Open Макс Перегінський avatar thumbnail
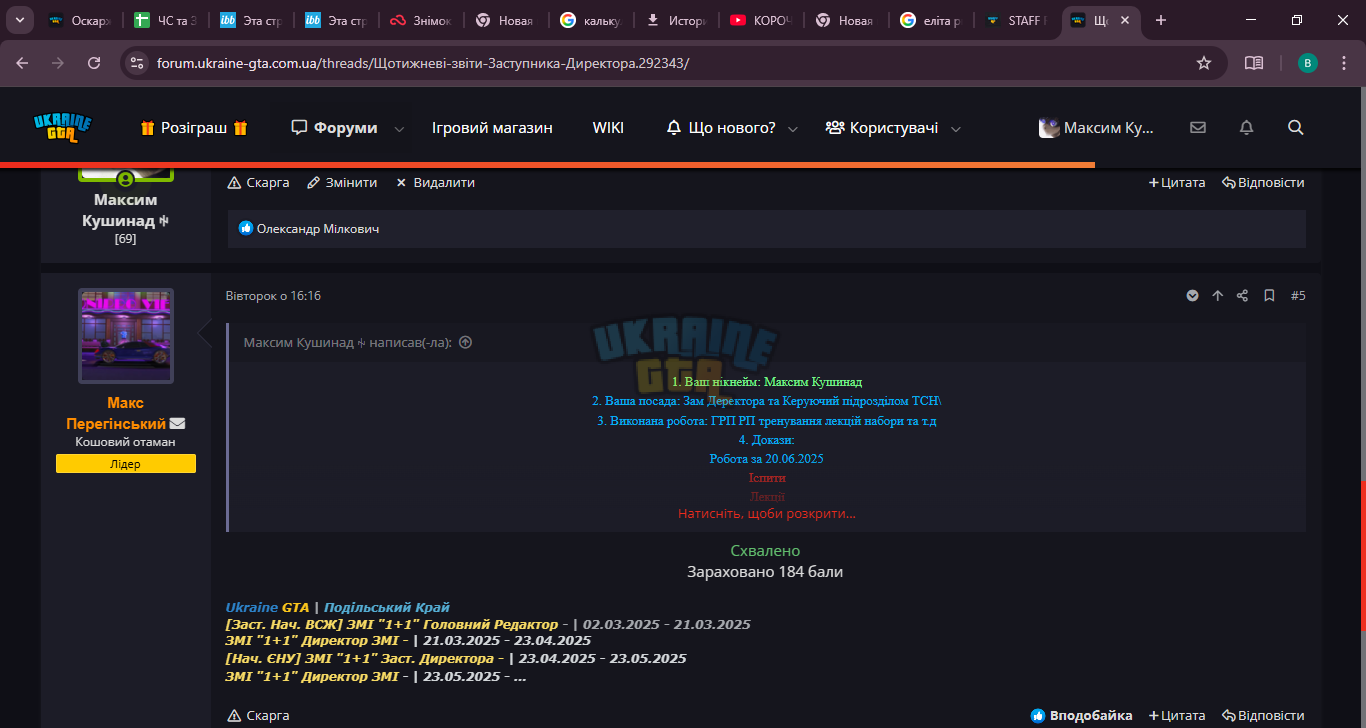 click(126, 336)
